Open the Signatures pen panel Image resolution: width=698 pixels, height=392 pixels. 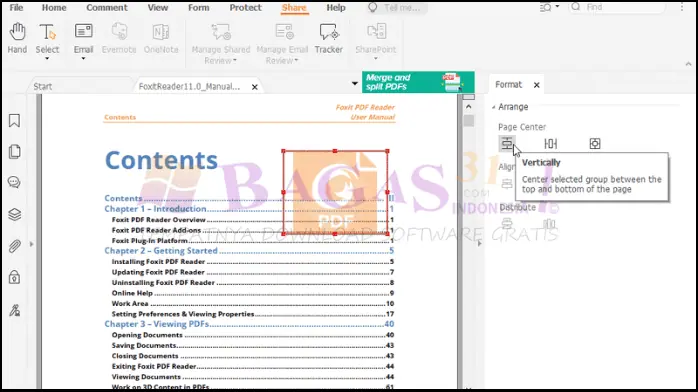[14, 310]
